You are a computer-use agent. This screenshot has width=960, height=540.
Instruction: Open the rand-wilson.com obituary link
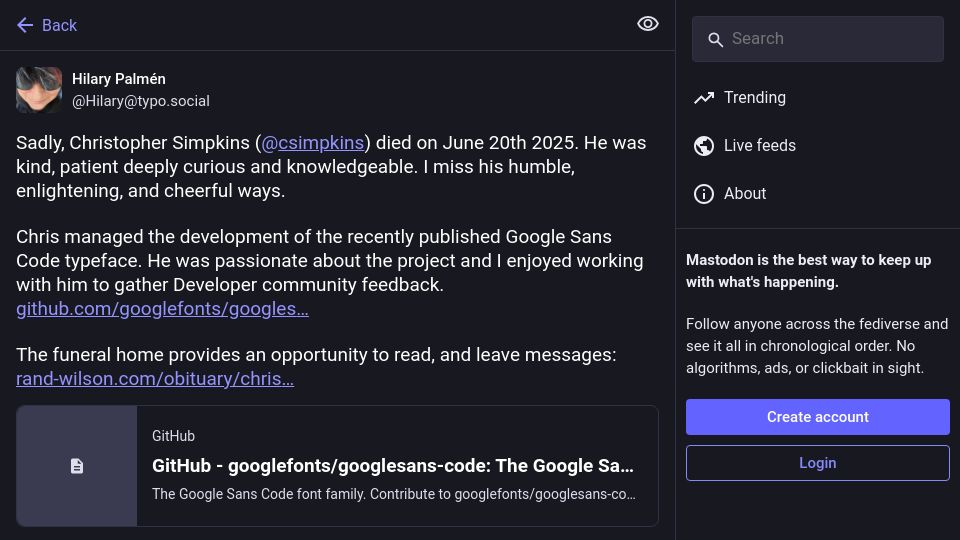(x=155, y=378)
